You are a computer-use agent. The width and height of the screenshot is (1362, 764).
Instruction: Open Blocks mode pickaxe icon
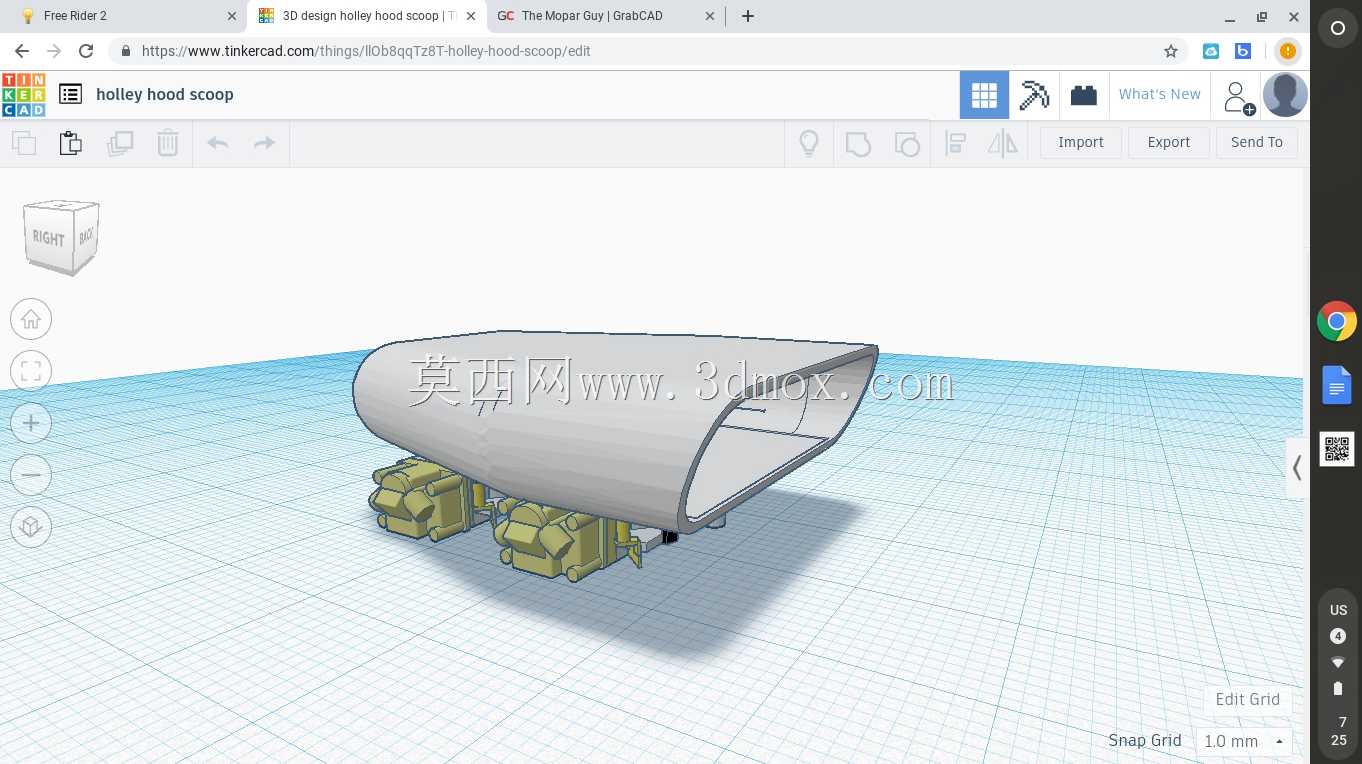coord(1034,95)
